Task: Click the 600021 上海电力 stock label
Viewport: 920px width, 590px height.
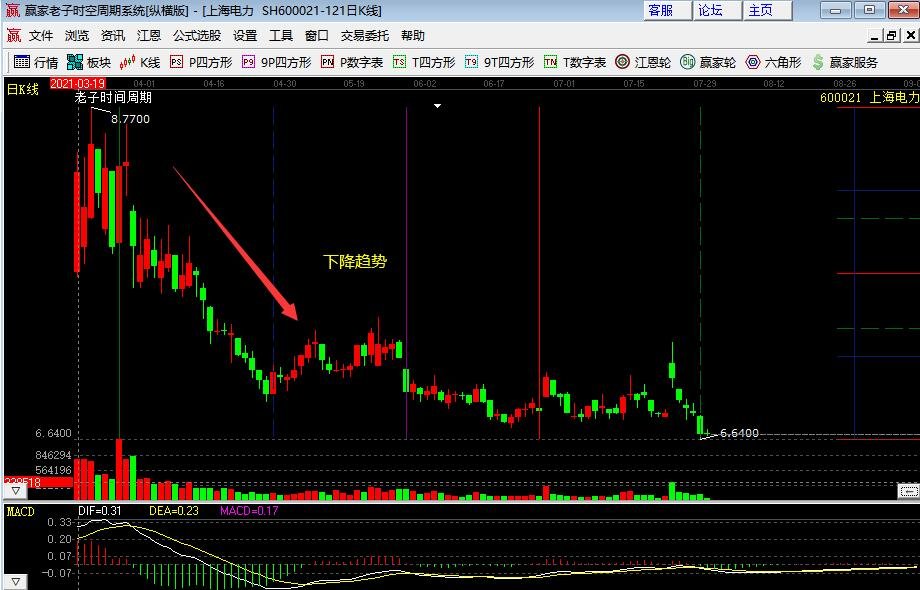Action: pyautogui.click(x=869, y=97)
